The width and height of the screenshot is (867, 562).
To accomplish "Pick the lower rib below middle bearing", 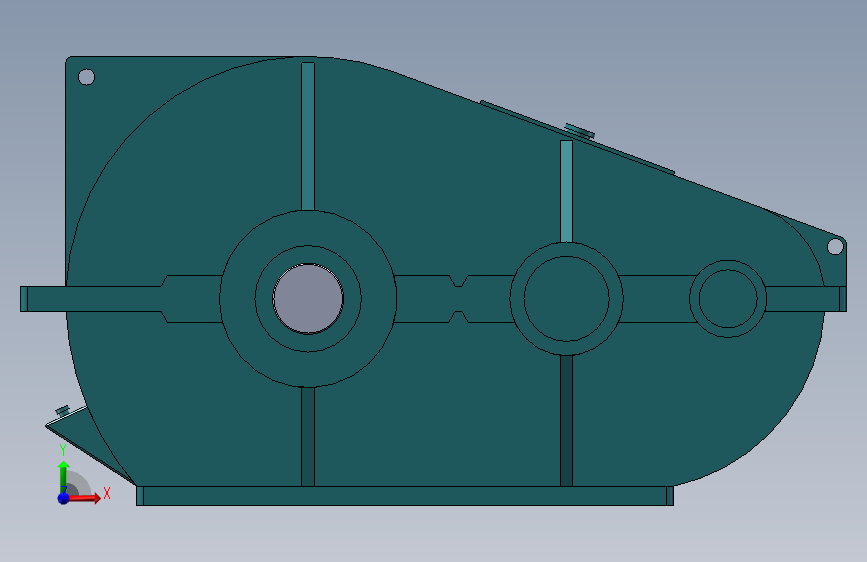I will [566, 421].
